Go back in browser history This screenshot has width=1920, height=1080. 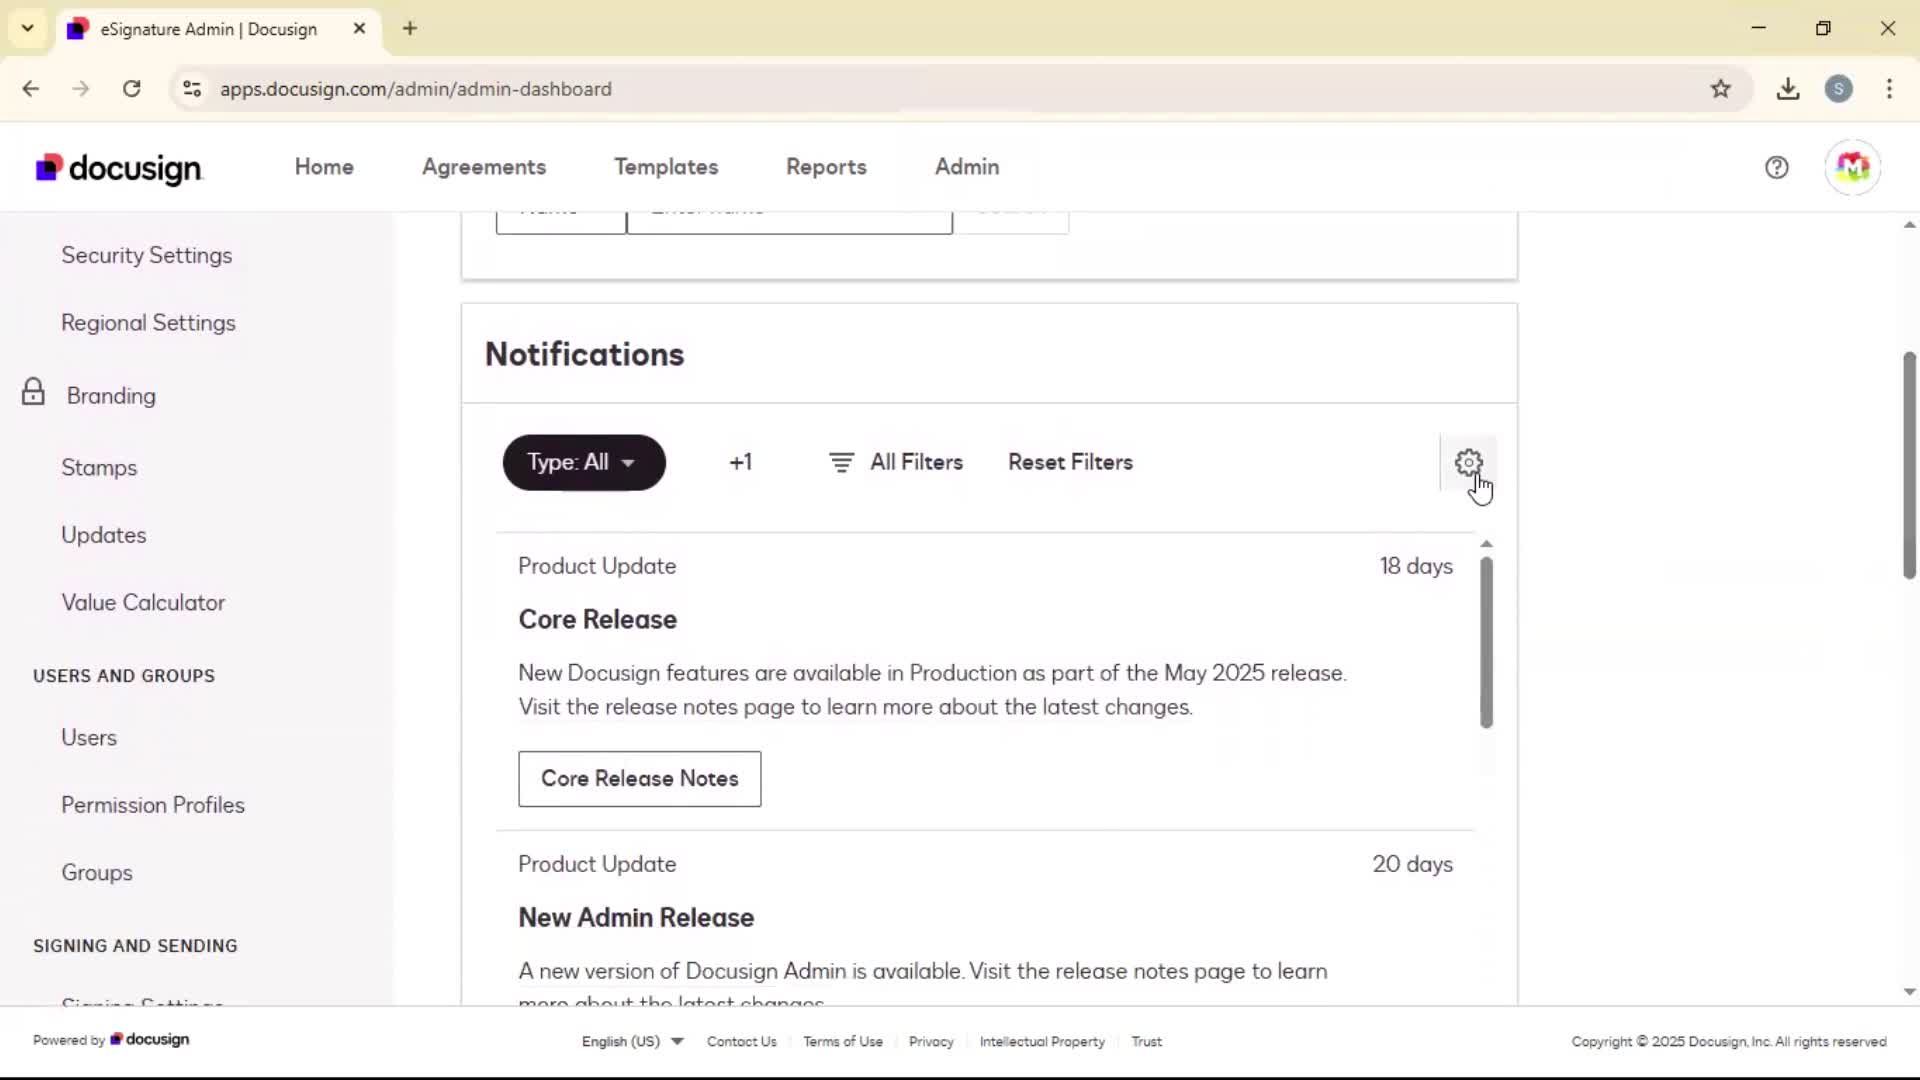(31, 89)
